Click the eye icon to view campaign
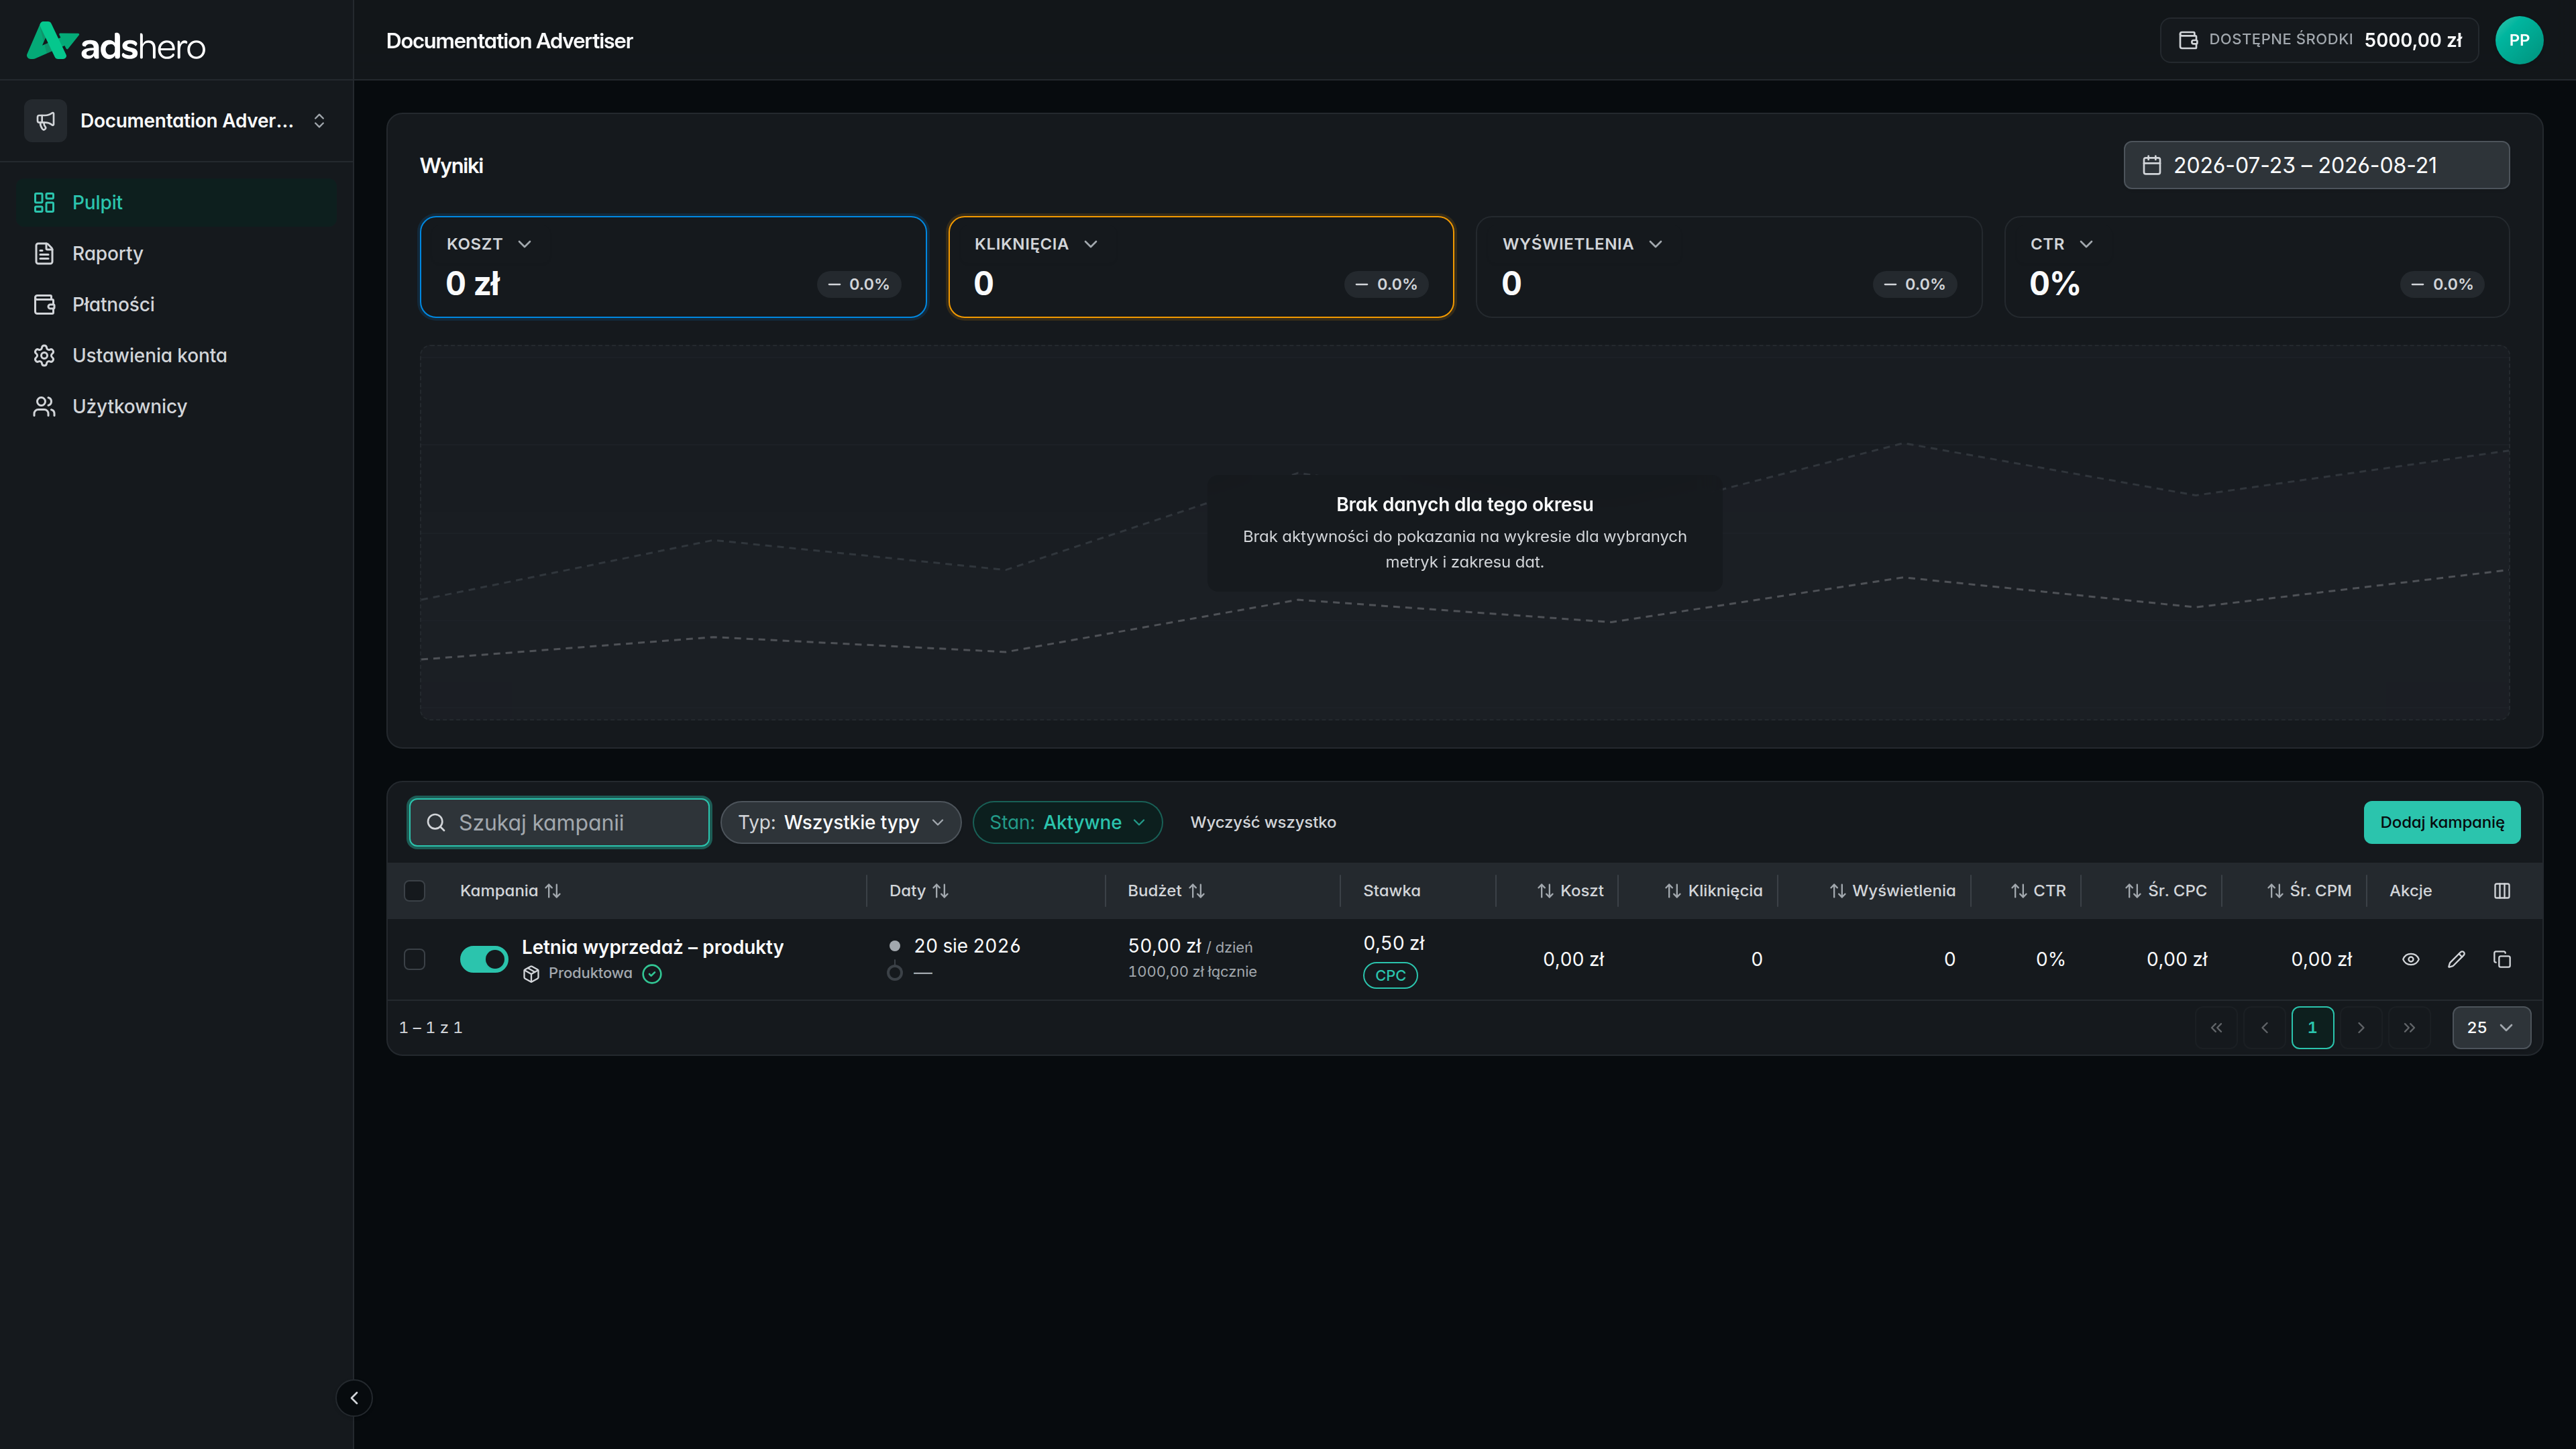 [x=2410, y=959]
